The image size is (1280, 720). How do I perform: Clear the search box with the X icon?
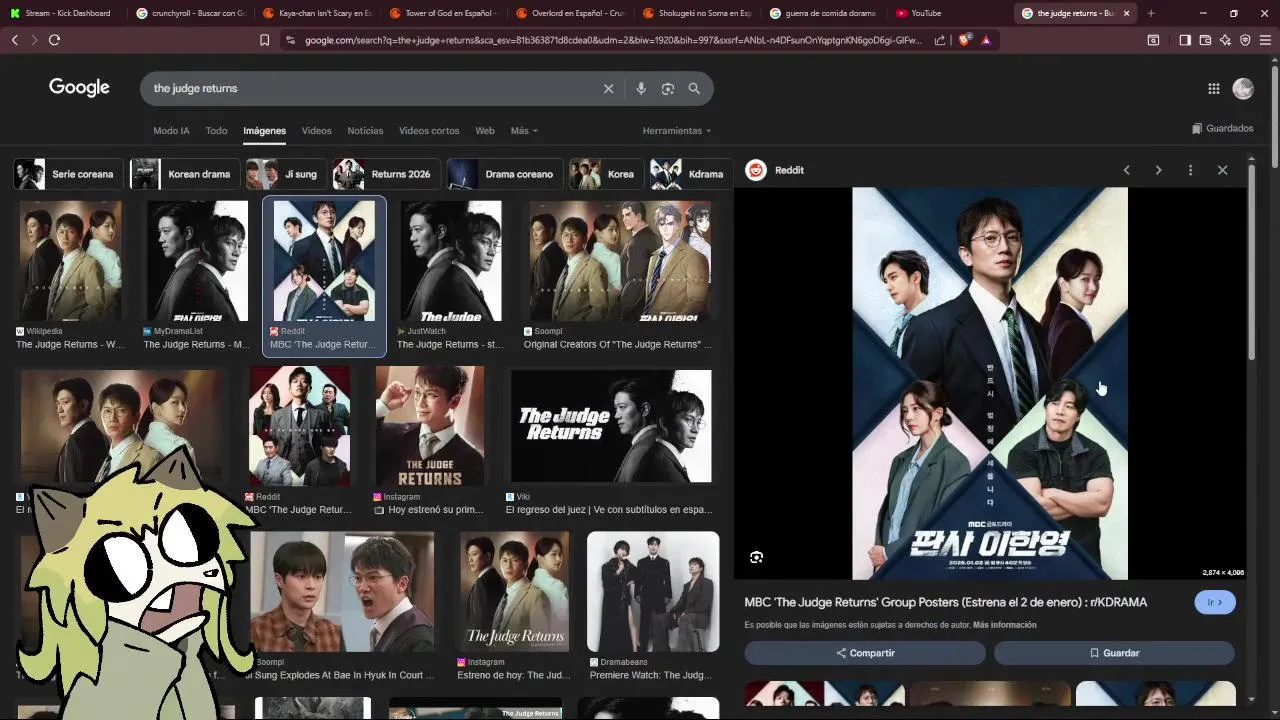click(x=608, y=88)
